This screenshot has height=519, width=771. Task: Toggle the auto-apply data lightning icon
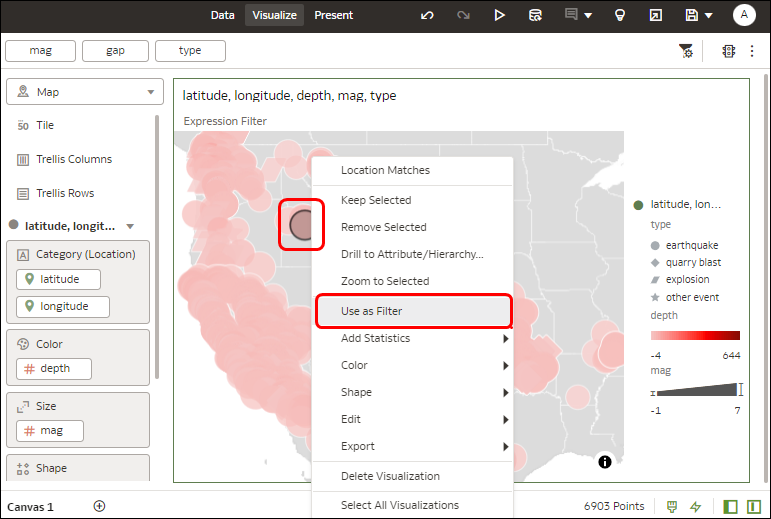(x=695, y=506)
